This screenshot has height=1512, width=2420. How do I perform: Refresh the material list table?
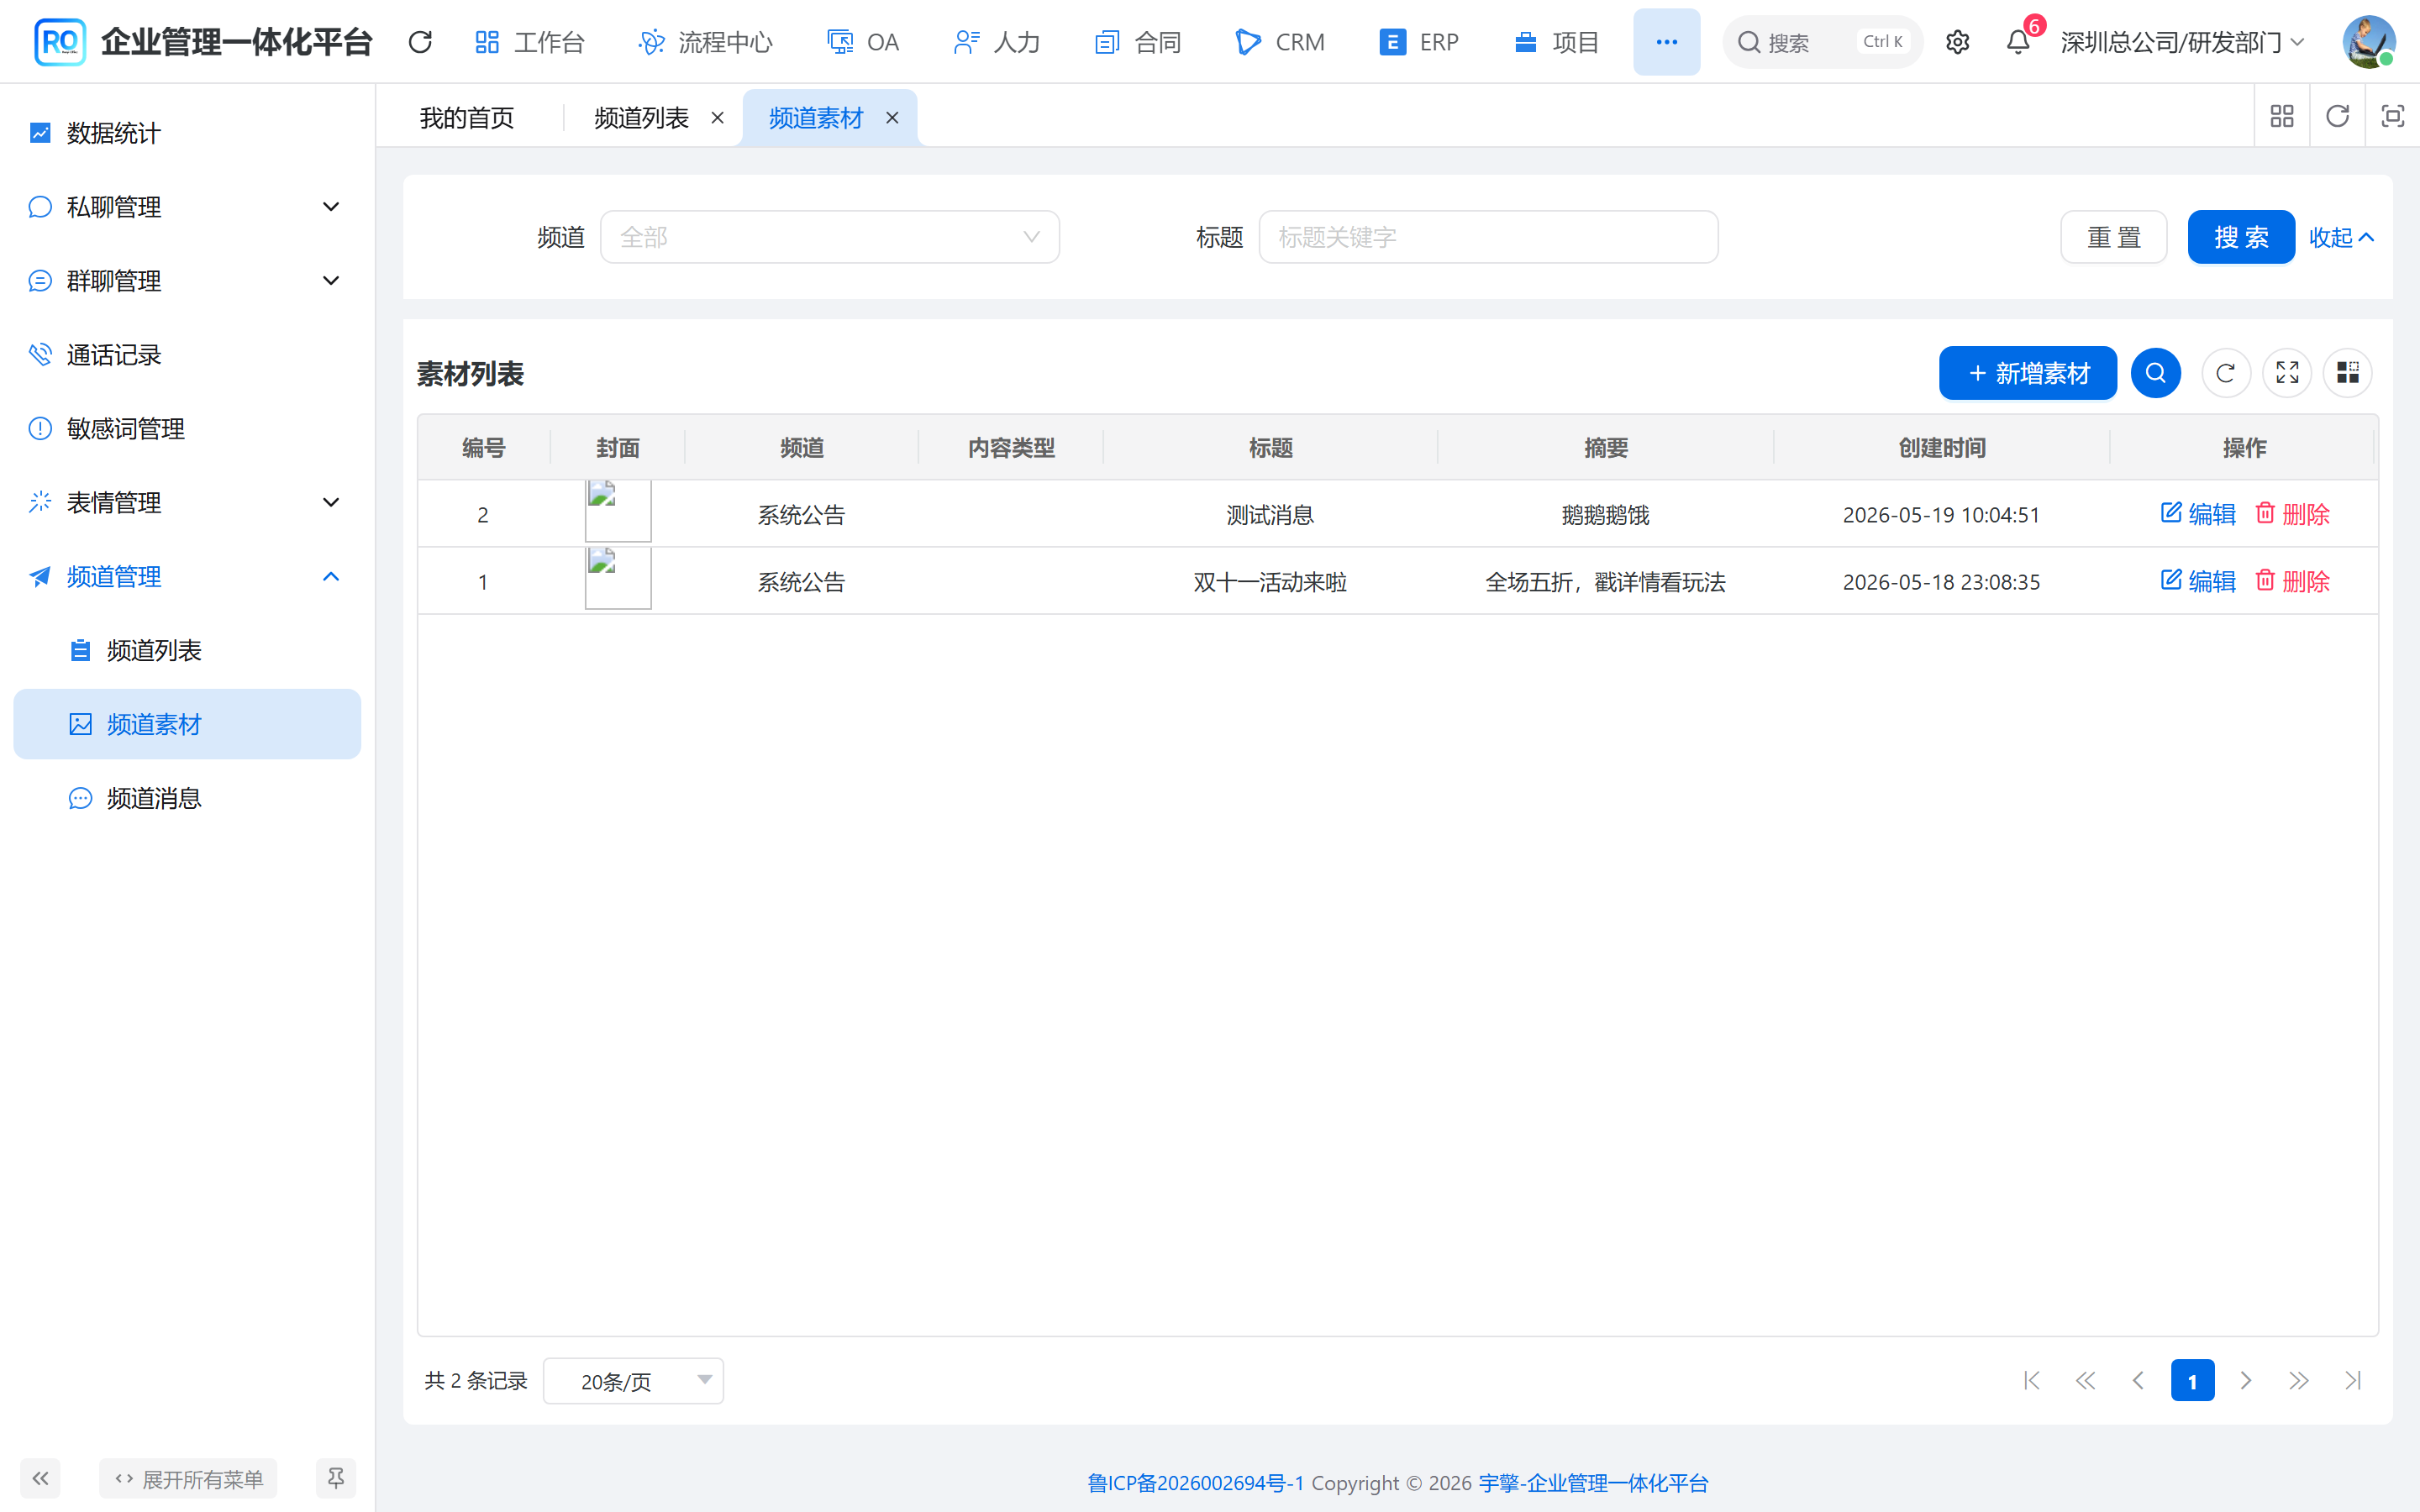tap(2225, 373)
